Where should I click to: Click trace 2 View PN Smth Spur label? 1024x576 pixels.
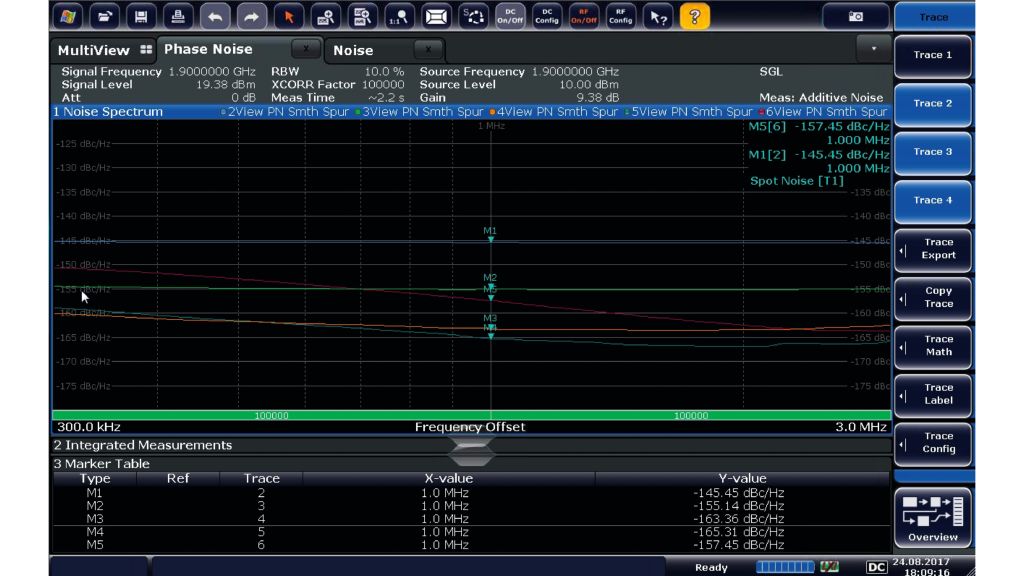(285, 112)
